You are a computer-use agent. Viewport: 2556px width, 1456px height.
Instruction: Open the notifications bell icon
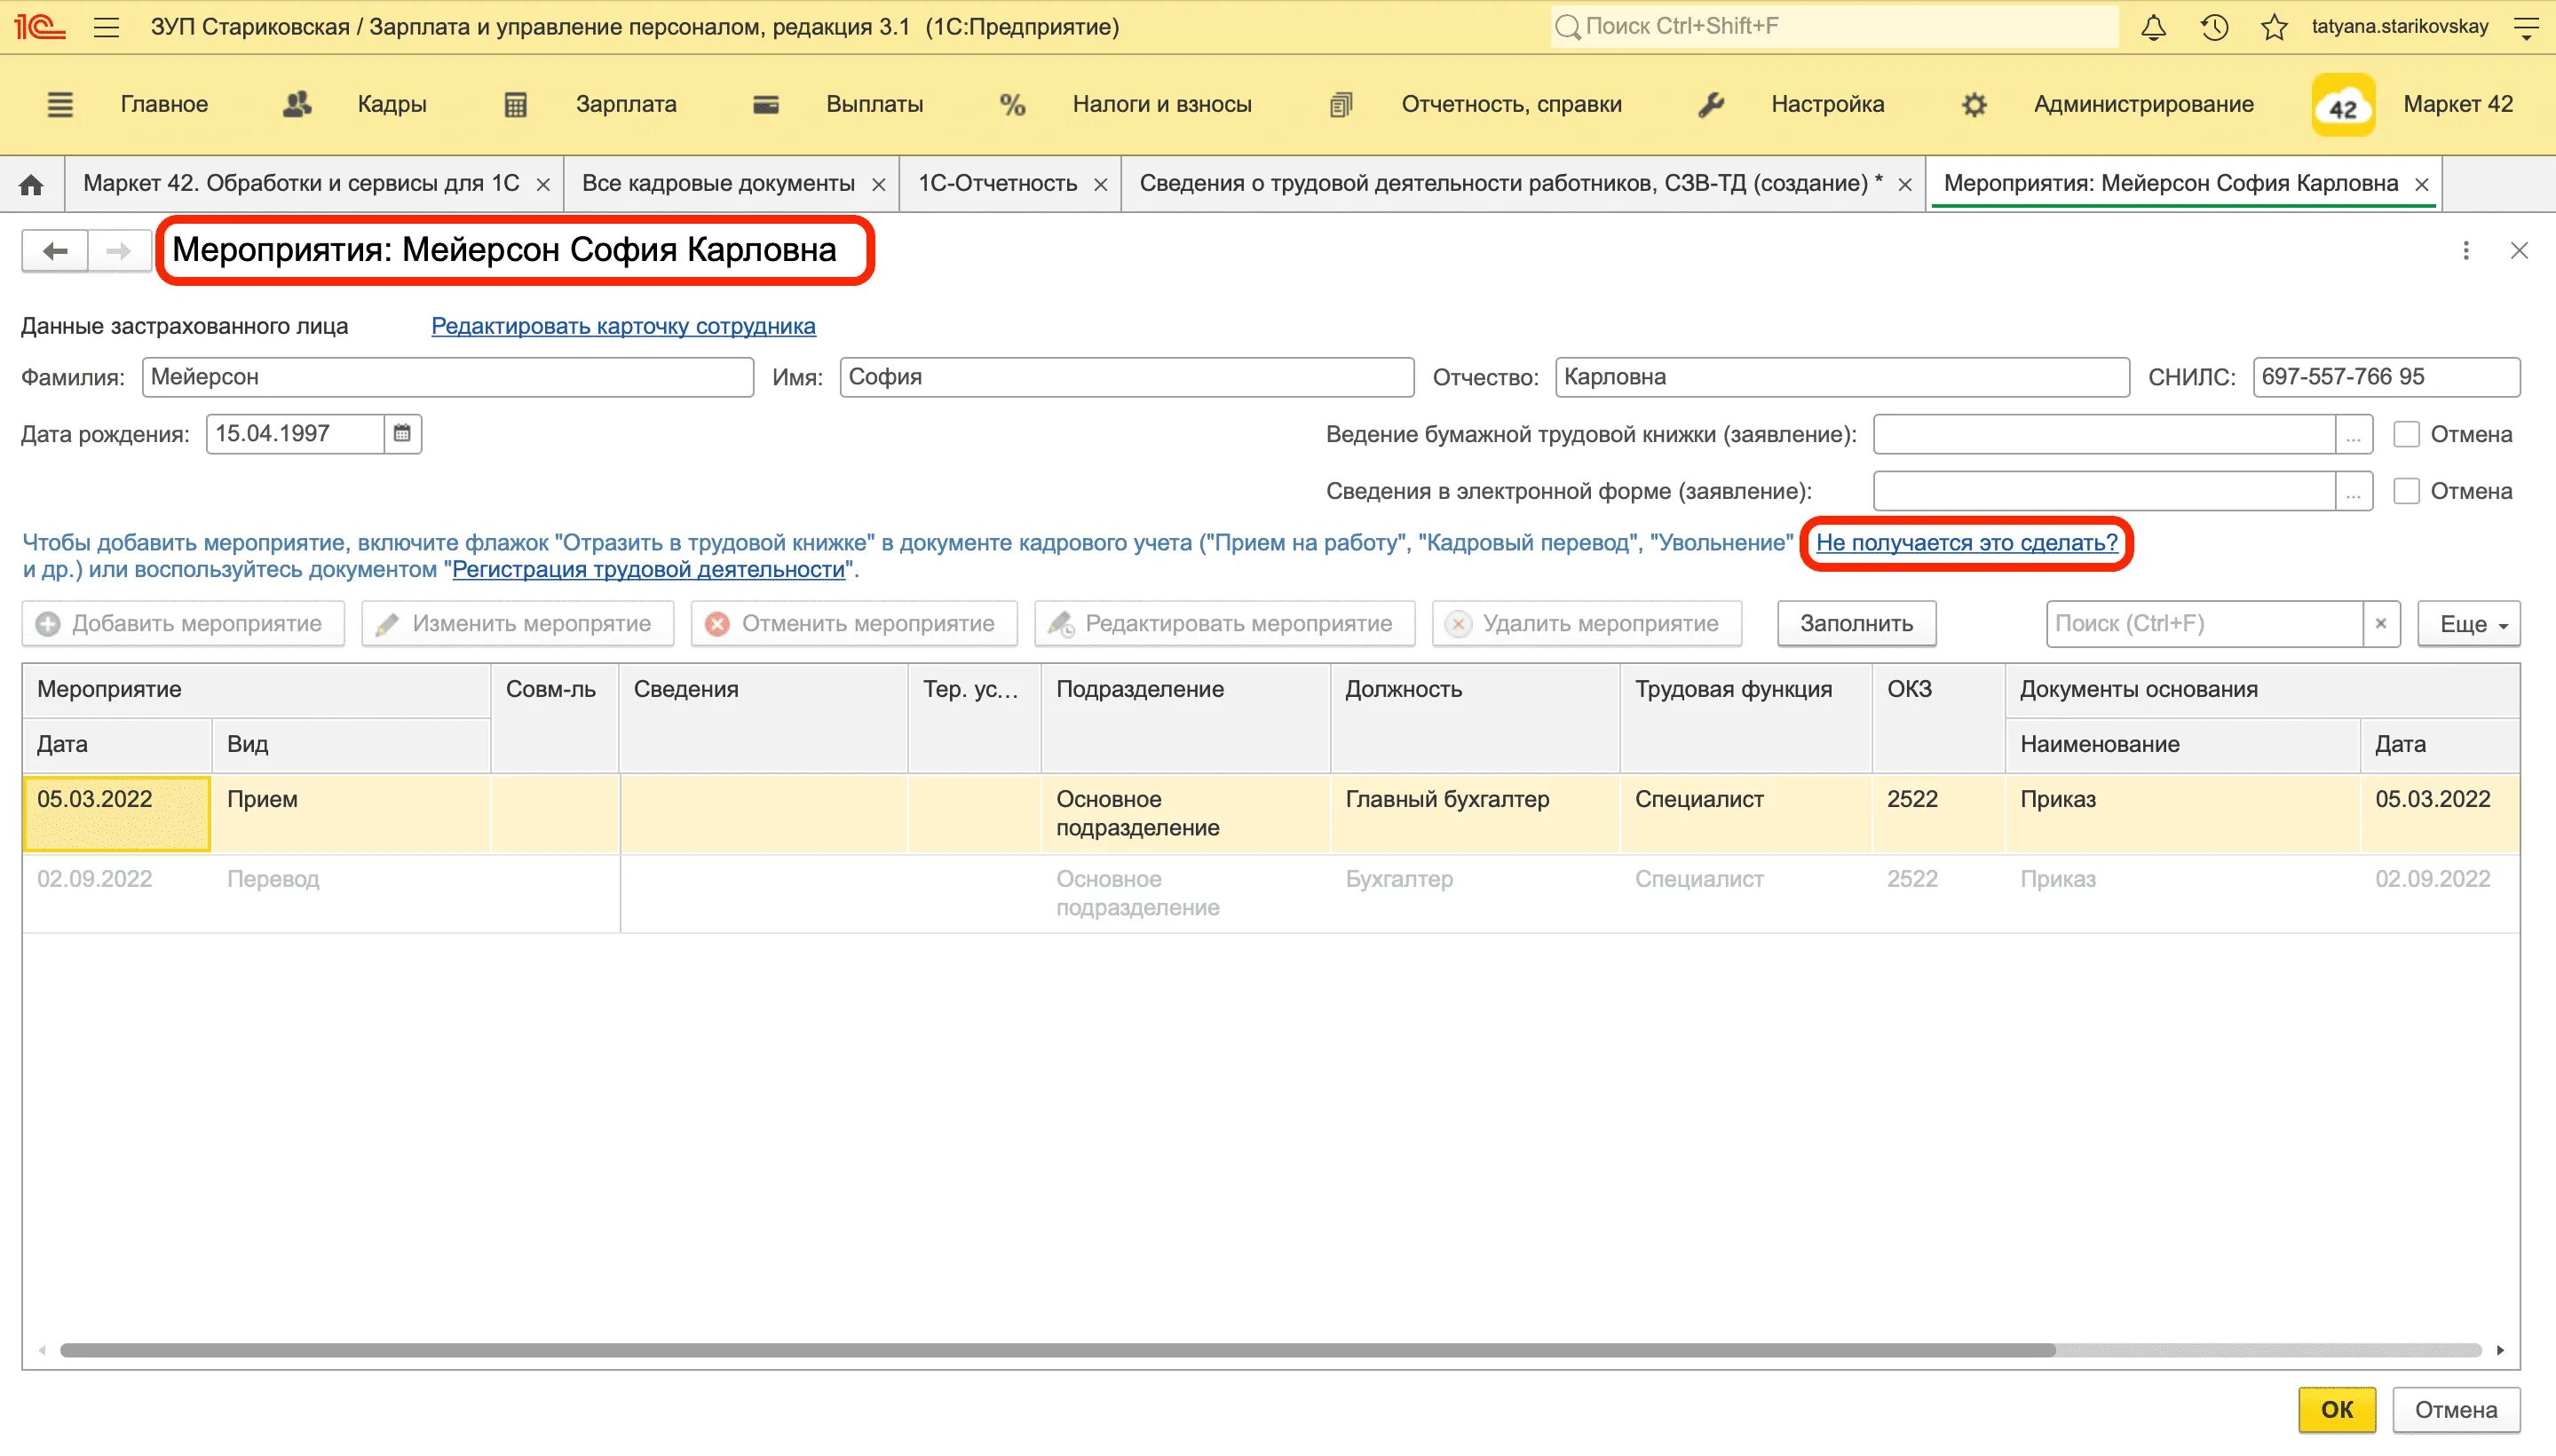tap(2153, 27)
